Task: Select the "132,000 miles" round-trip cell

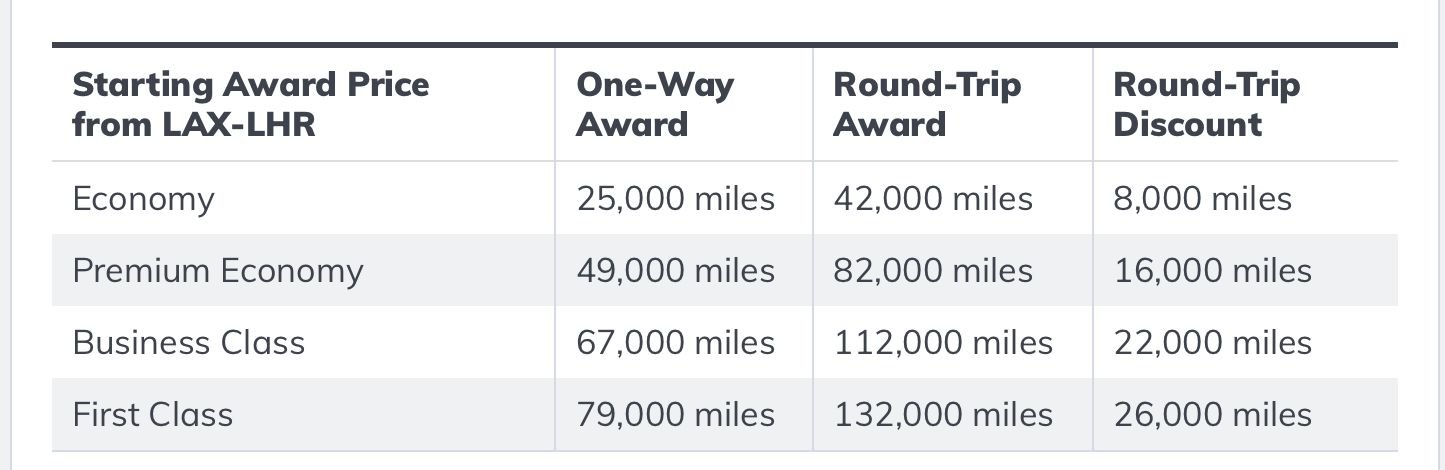Action: click(943, 415)
